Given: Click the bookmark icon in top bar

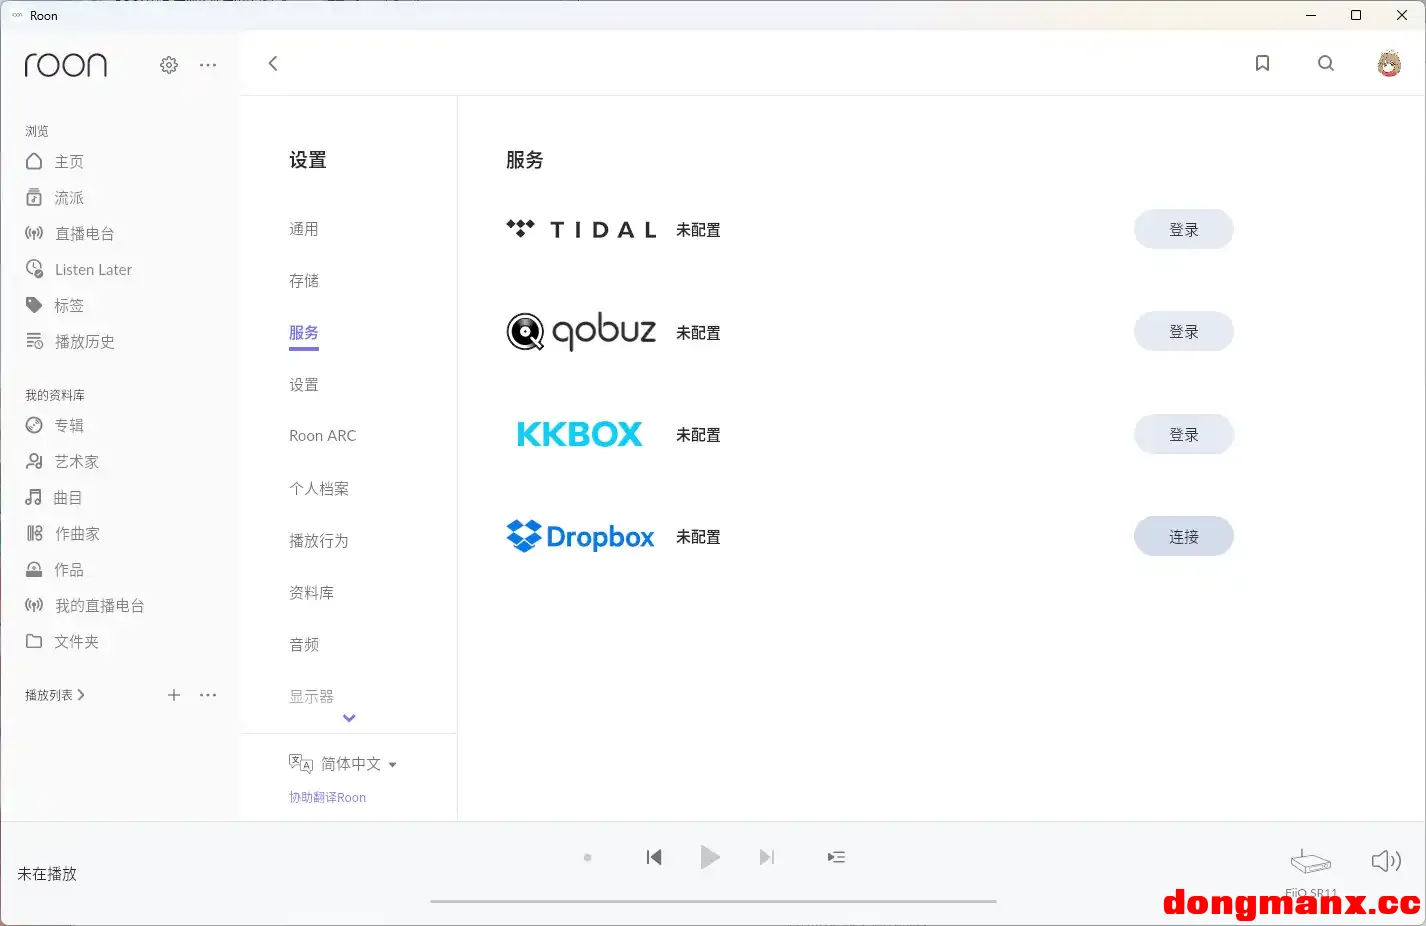Looking at the screenshot, I should coord(1262,64).
